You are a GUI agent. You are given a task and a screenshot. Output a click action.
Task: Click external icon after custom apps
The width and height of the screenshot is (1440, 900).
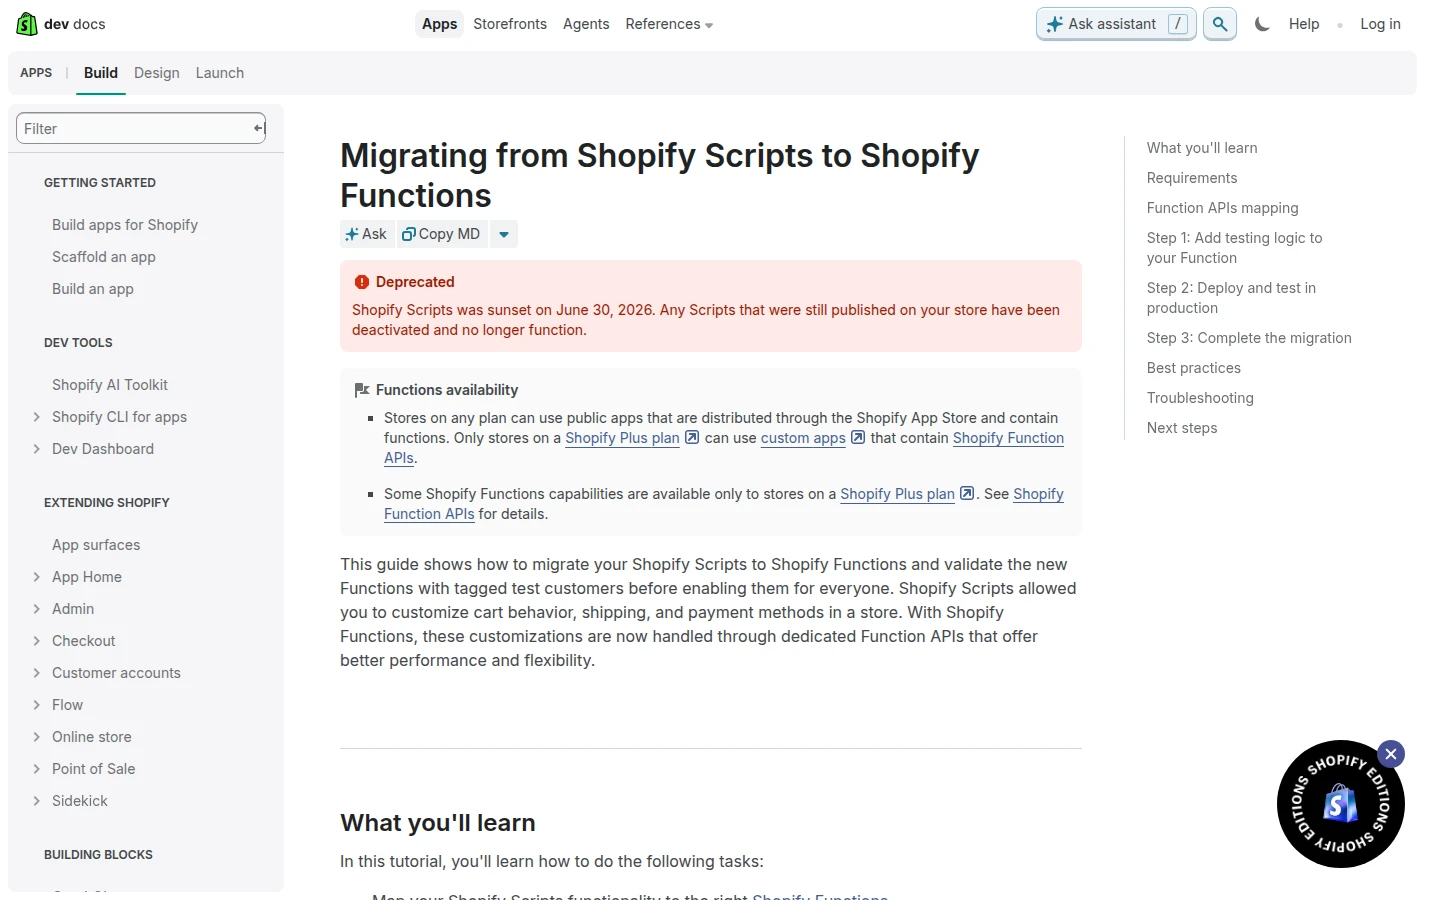pyautogui.click(x=858, y=437)
